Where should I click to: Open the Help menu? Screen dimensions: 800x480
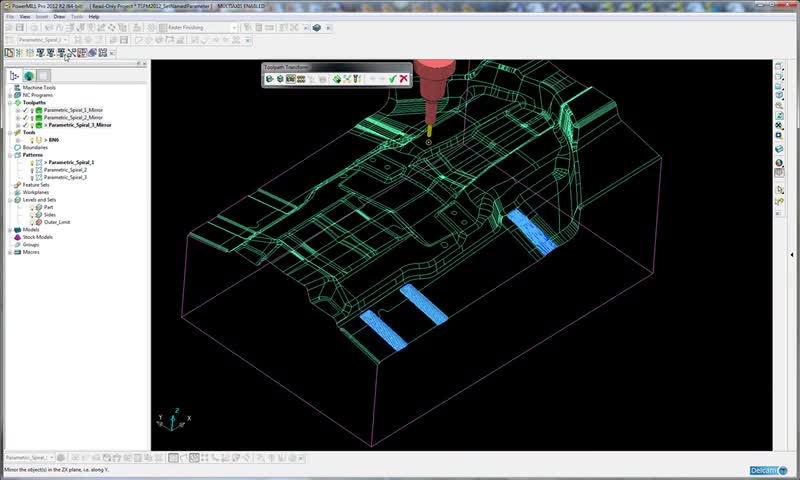click(x=94, y=17)
